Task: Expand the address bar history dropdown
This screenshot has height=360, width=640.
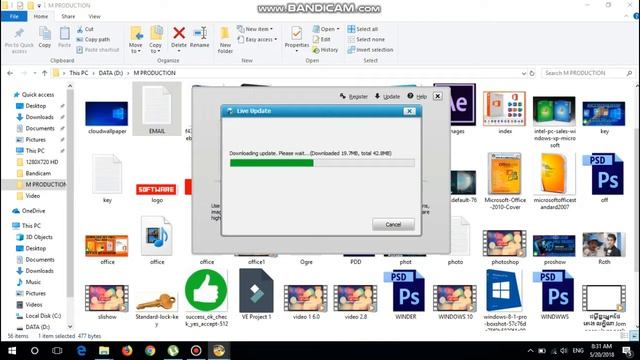Action: click(x=524, y=73)
